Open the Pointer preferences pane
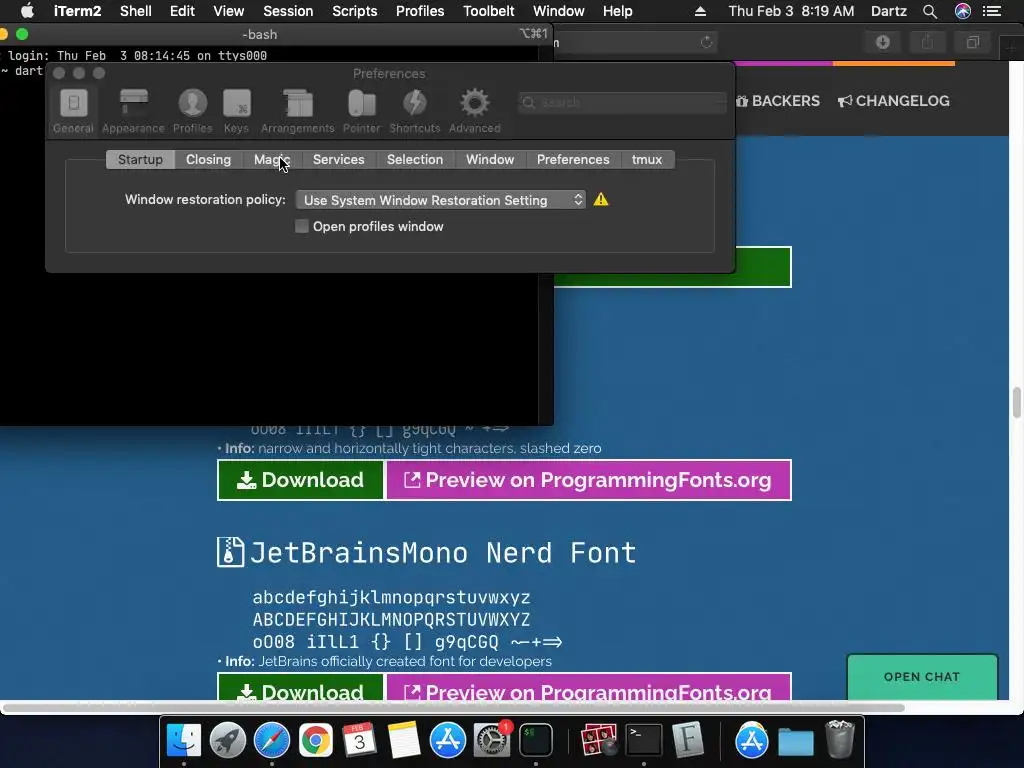 [x=362, y=111]
